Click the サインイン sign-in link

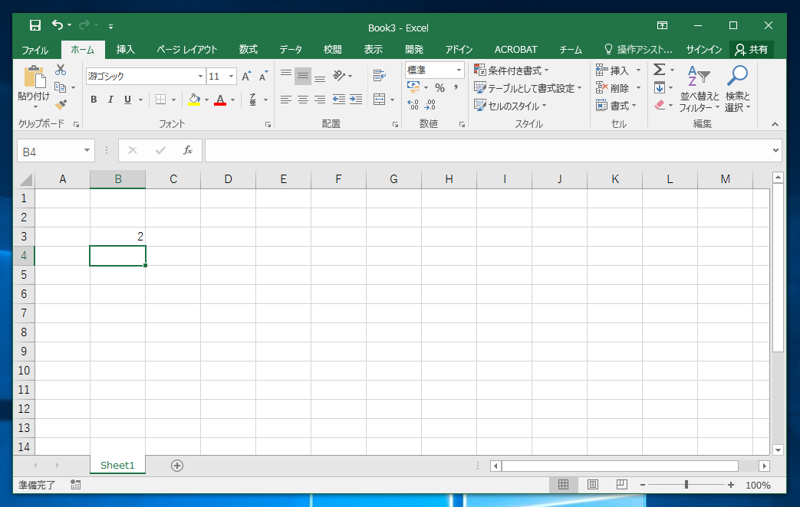[704, 49]
